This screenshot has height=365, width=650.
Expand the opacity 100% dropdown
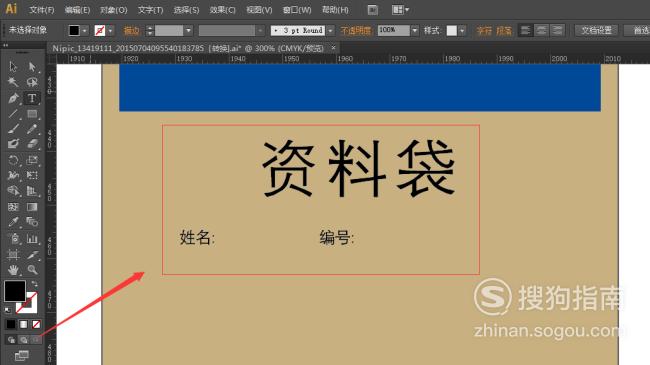tap(415, 31)
